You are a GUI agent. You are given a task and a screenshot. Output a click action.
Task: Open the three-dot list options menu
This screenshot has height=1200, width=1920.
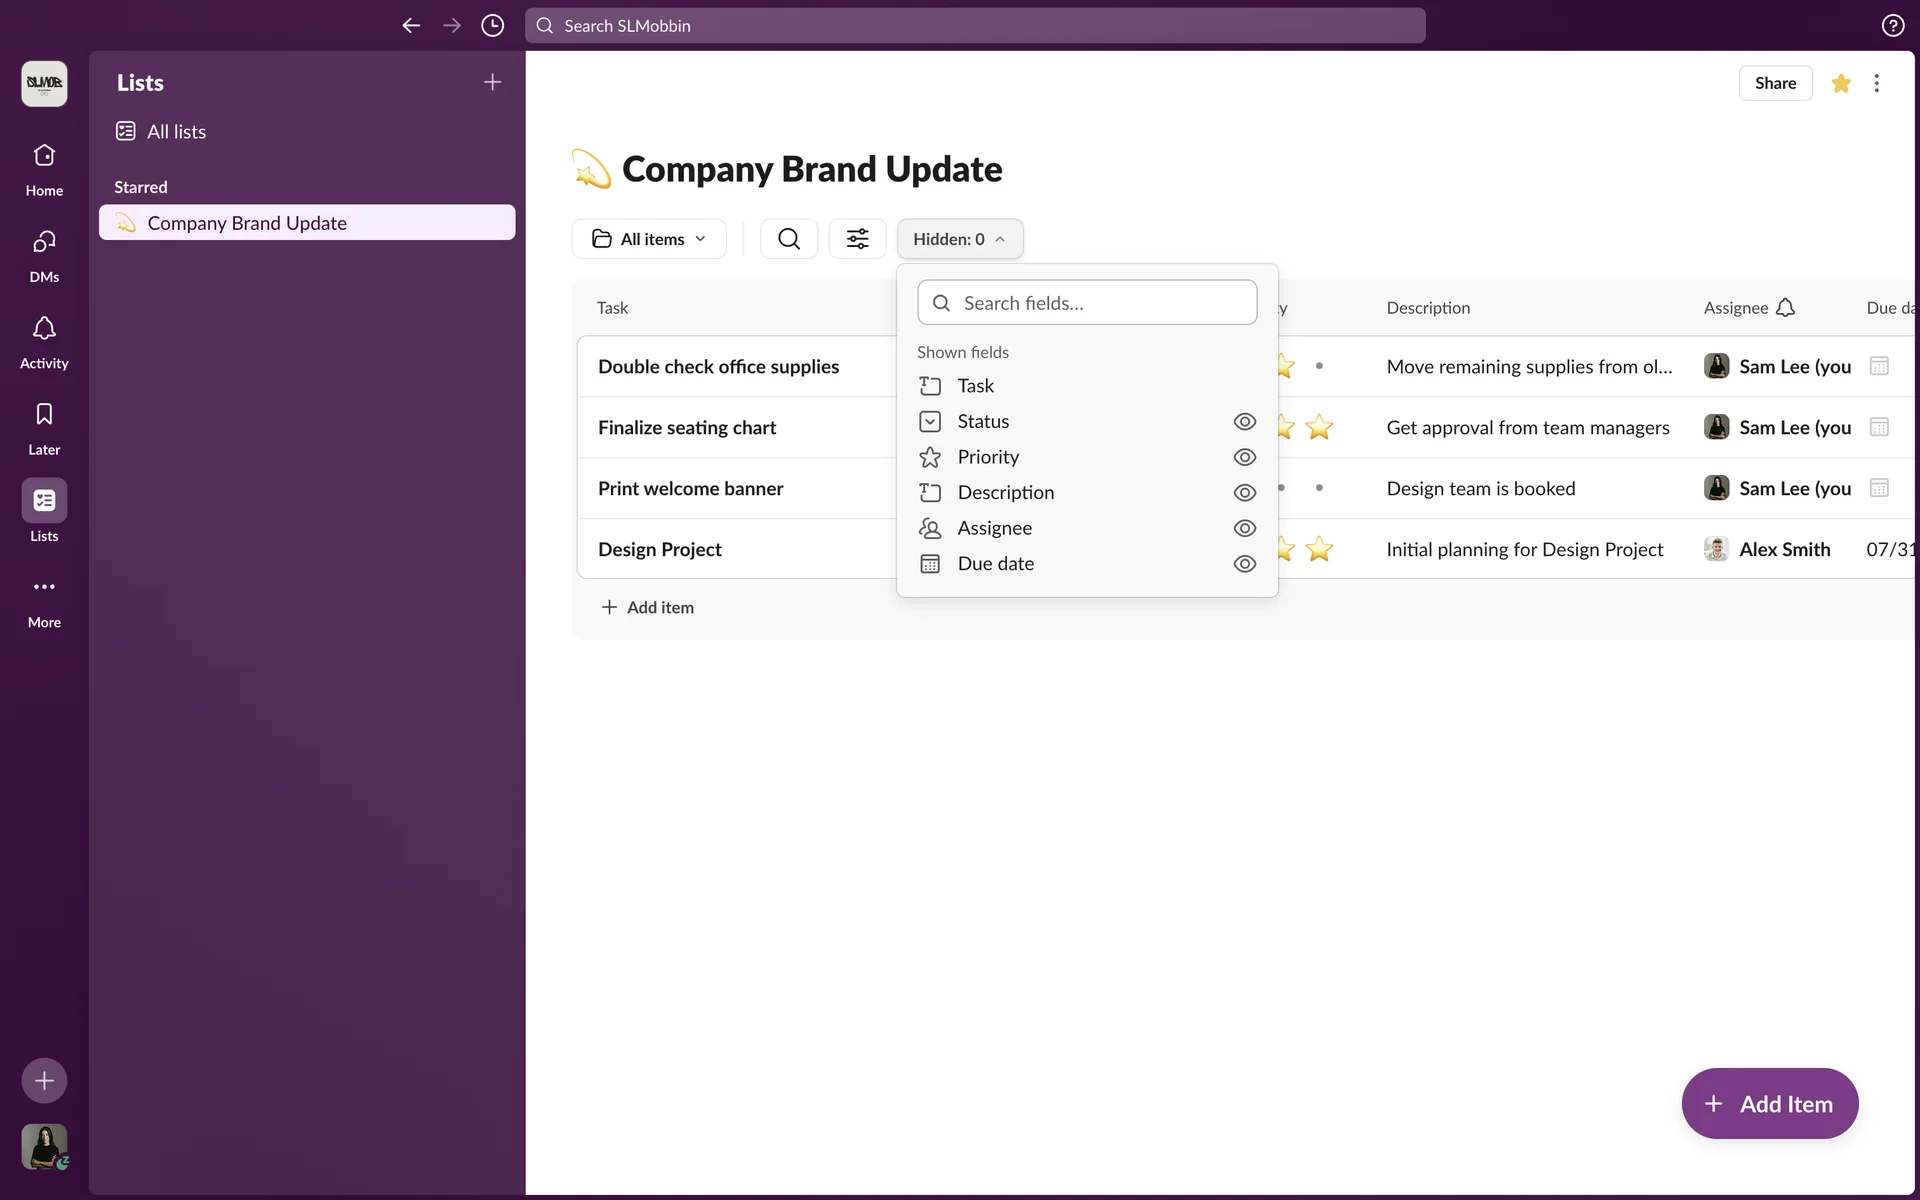pos(1876,83)
